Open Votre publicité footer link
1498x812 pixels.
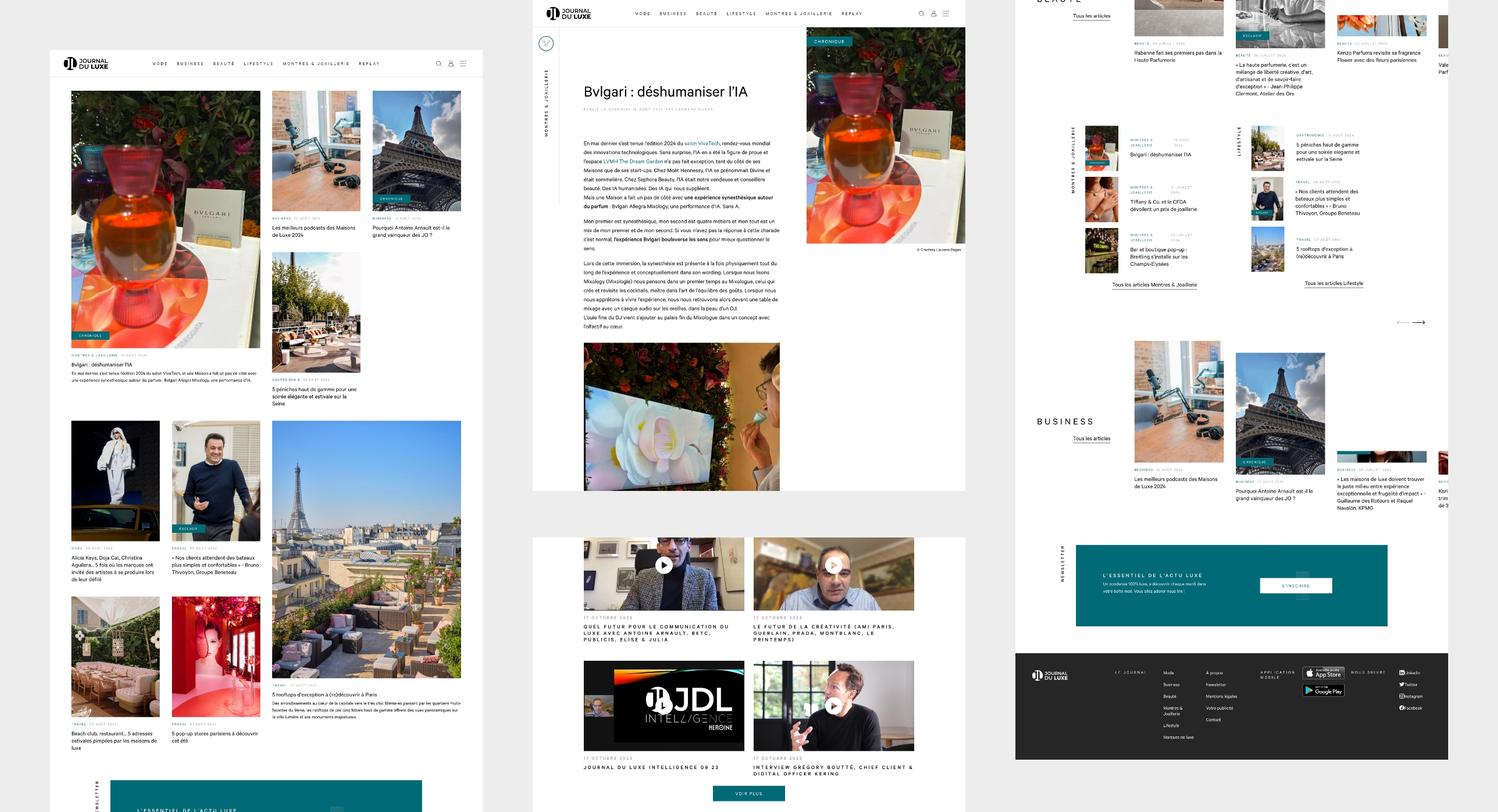tap(1219, 708)
